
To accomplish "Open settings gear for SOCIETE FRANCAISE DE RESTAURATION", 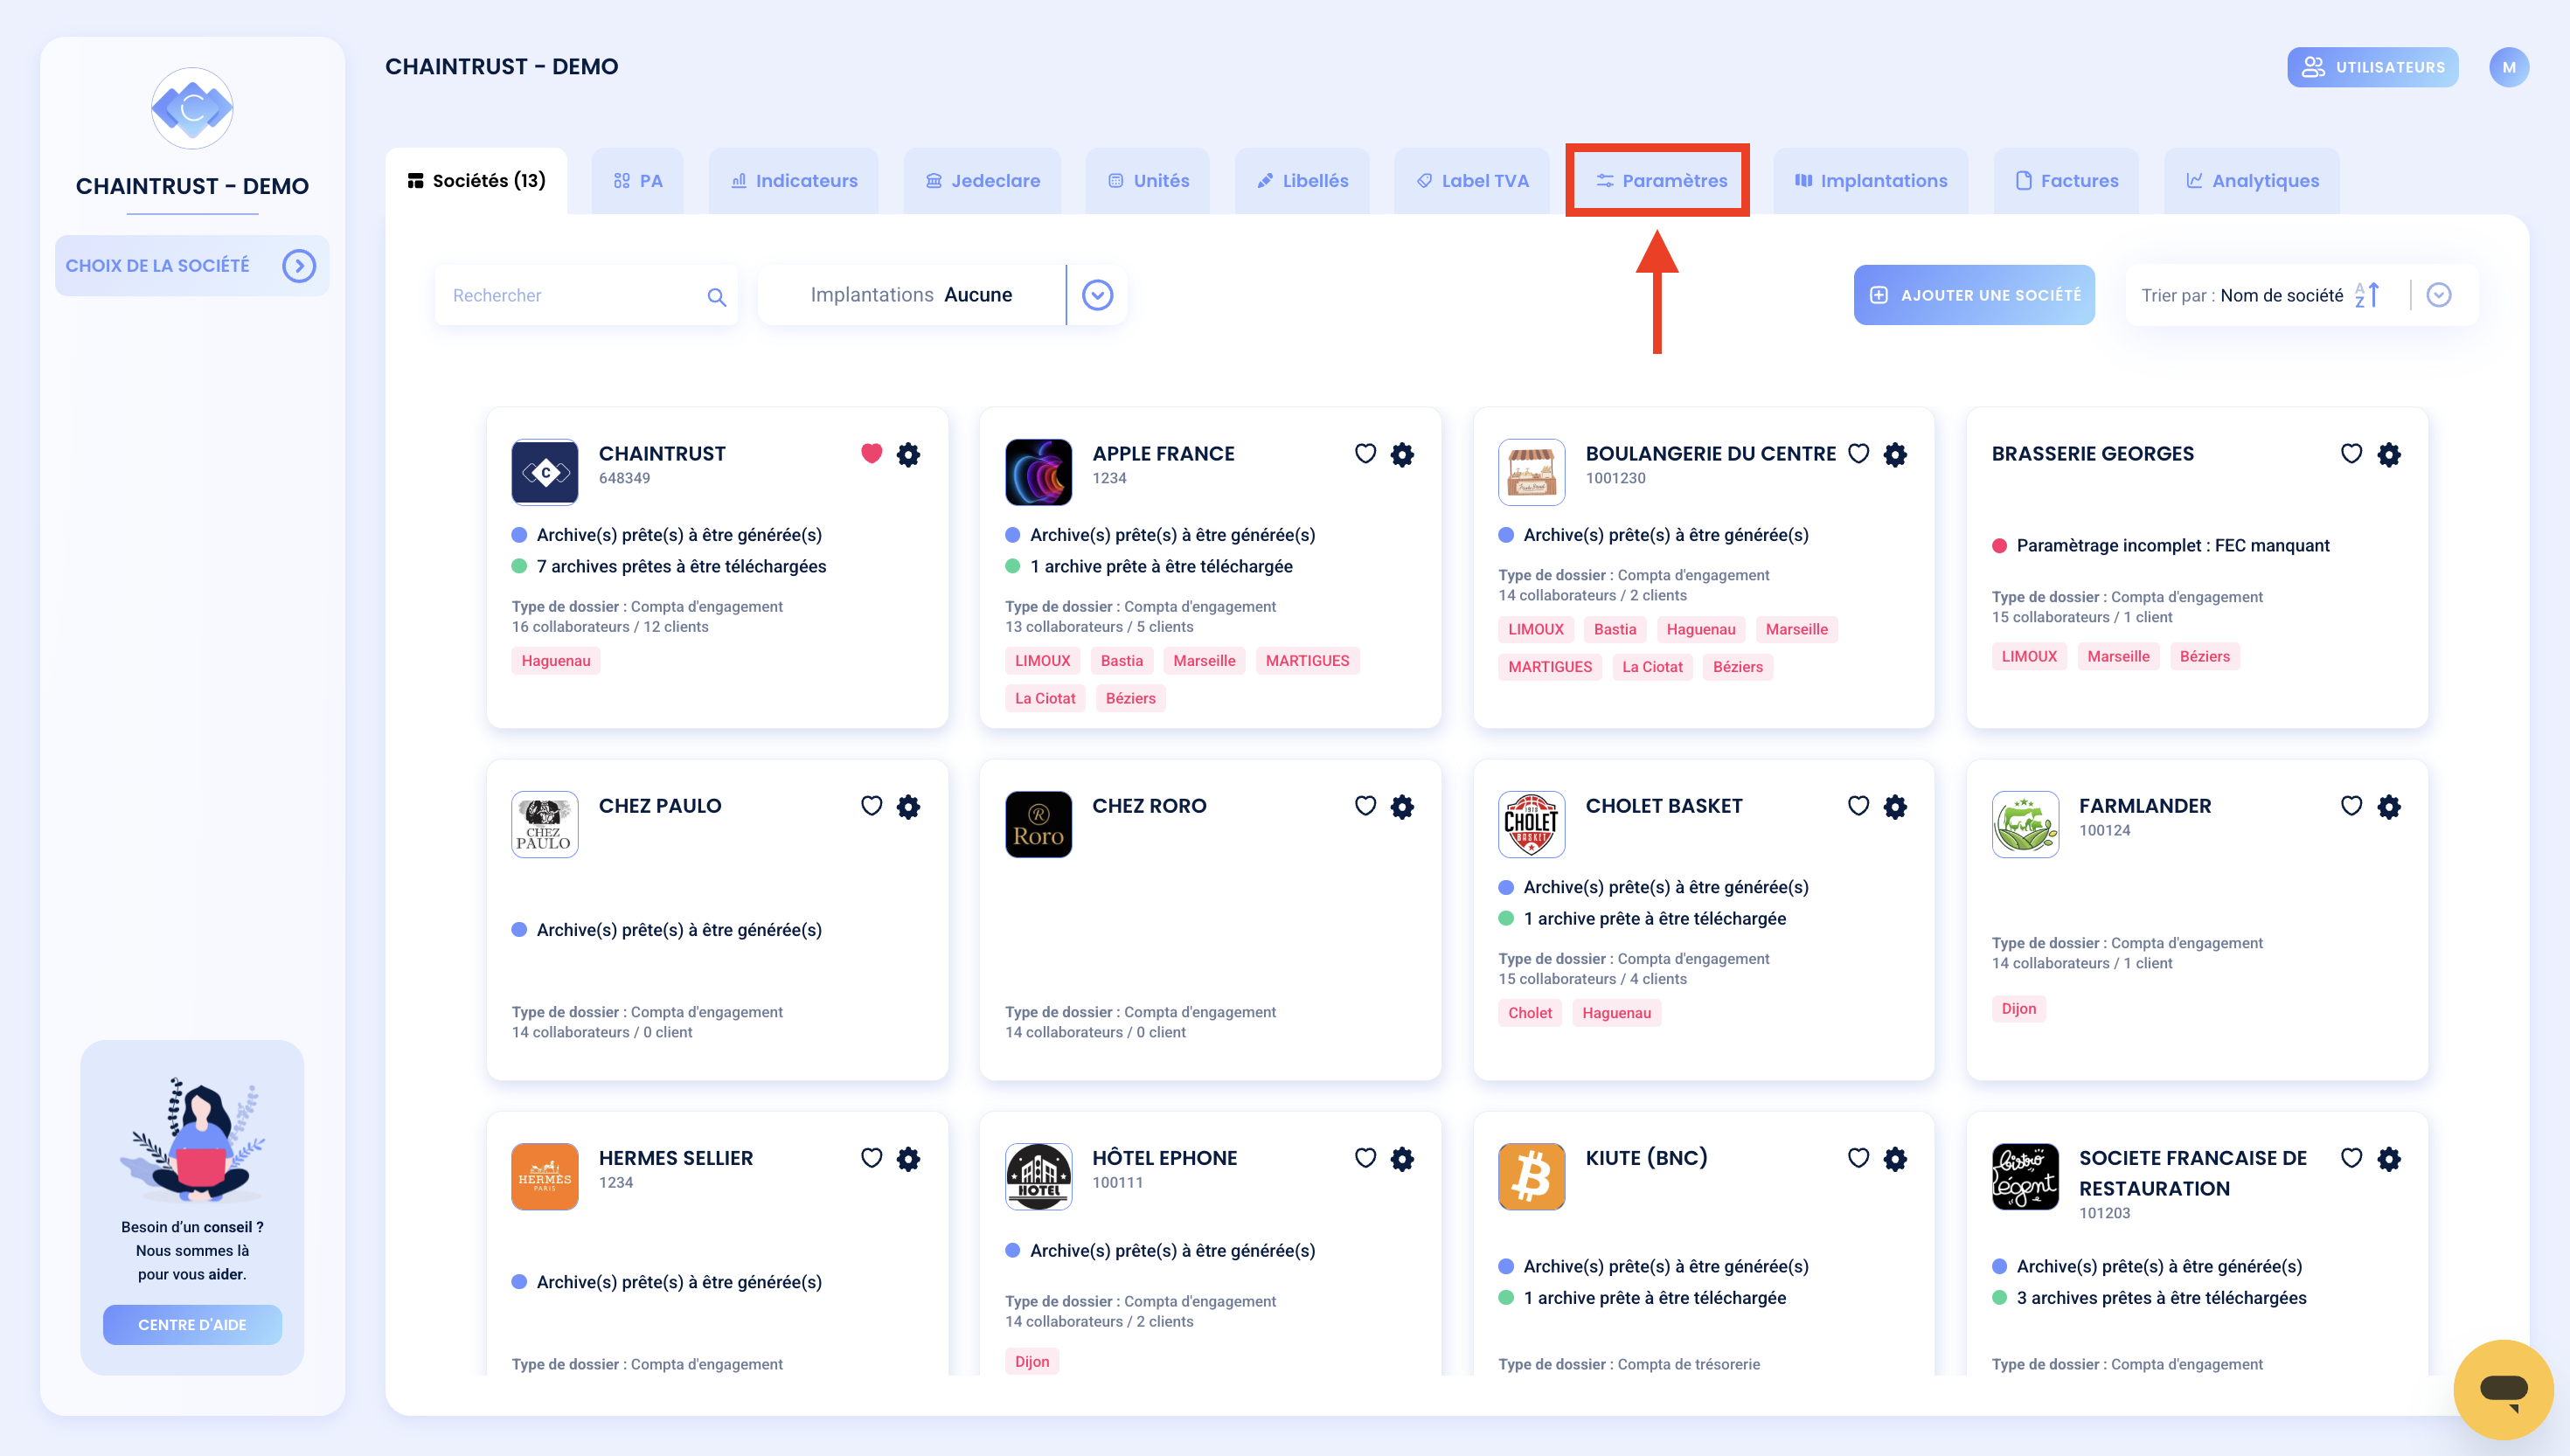I will click(2389, 1158).
